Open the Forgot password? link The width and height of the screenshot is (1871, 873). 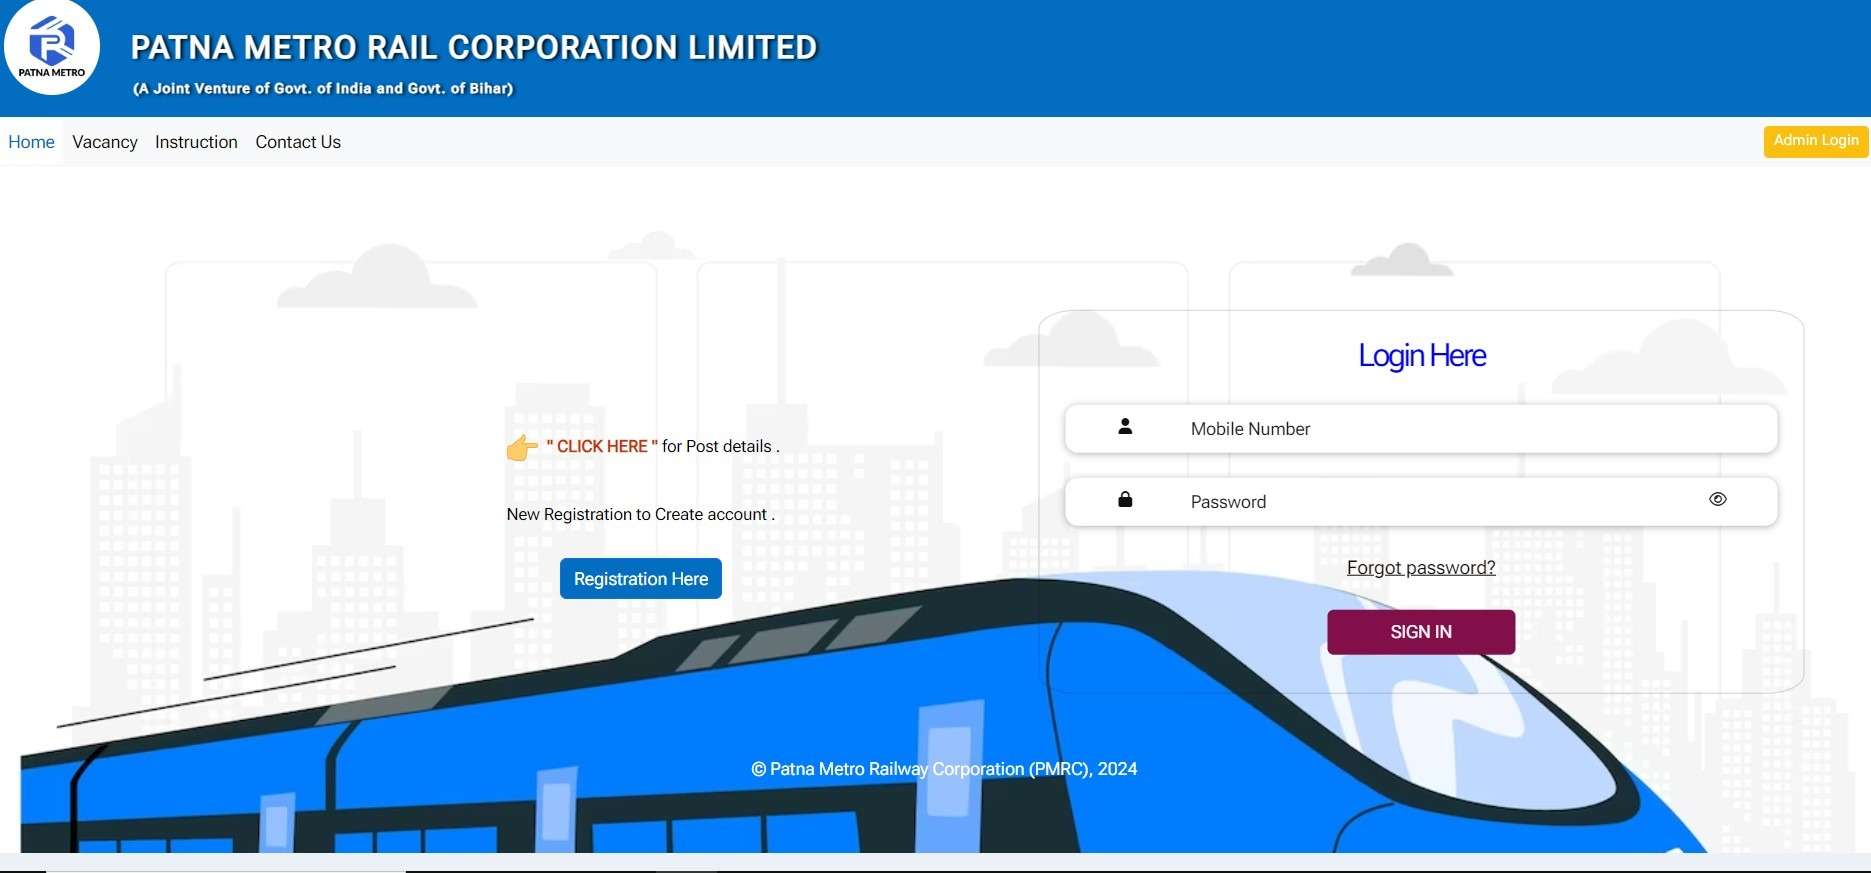1421,568
